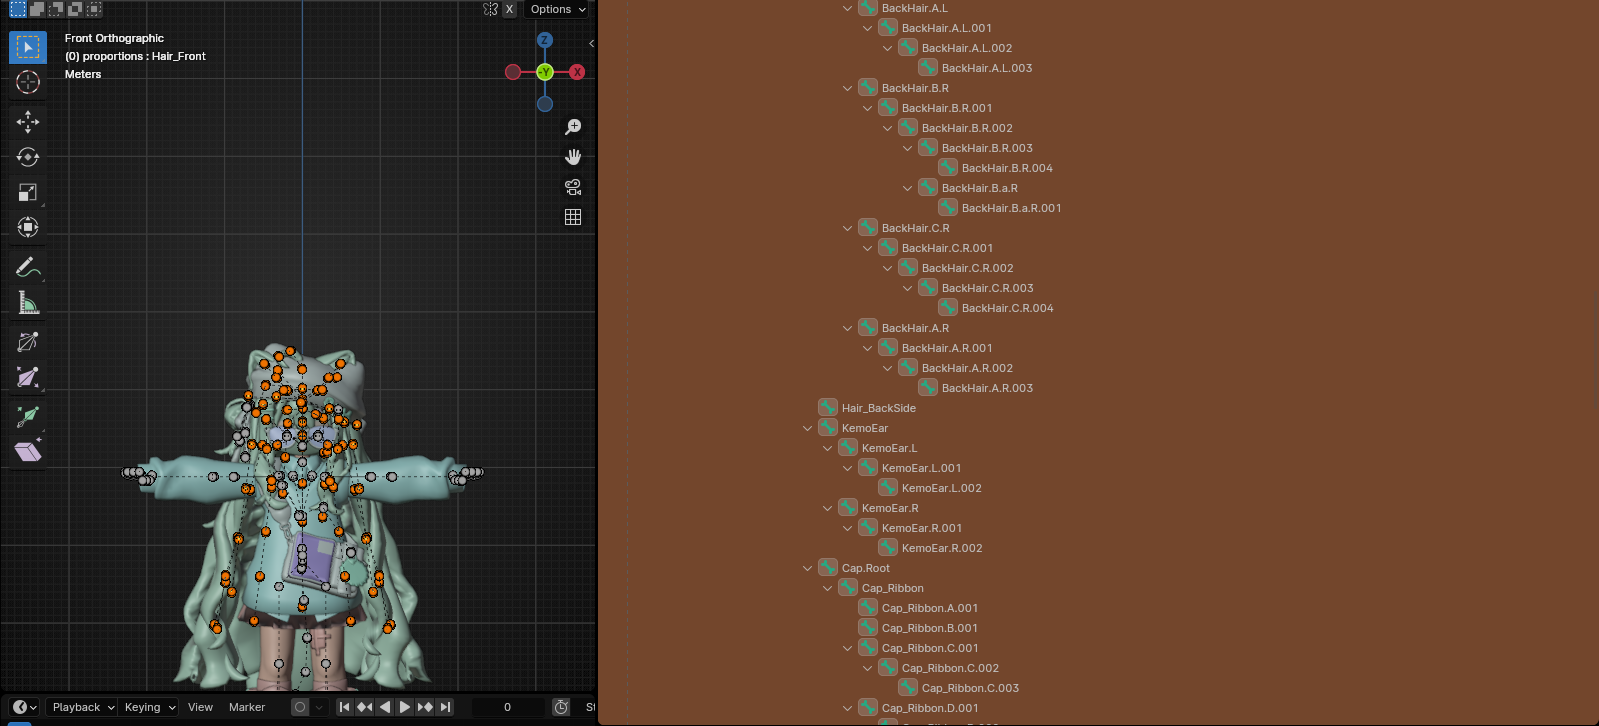Choose the Scale tool
The image size is (1599, 726).
28,192
